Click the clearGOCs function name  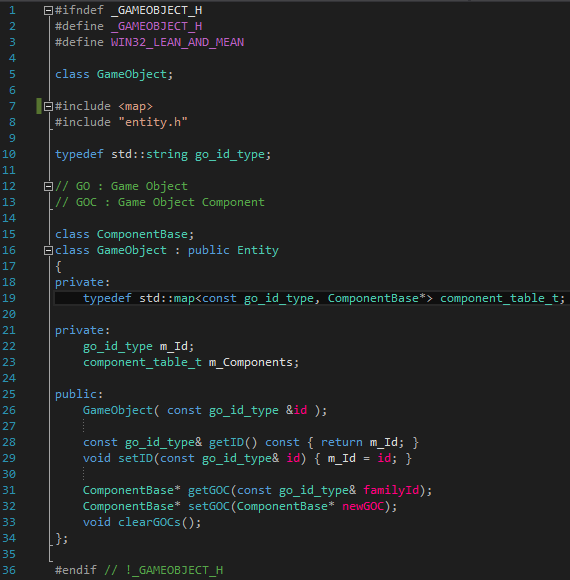[149, 522]
